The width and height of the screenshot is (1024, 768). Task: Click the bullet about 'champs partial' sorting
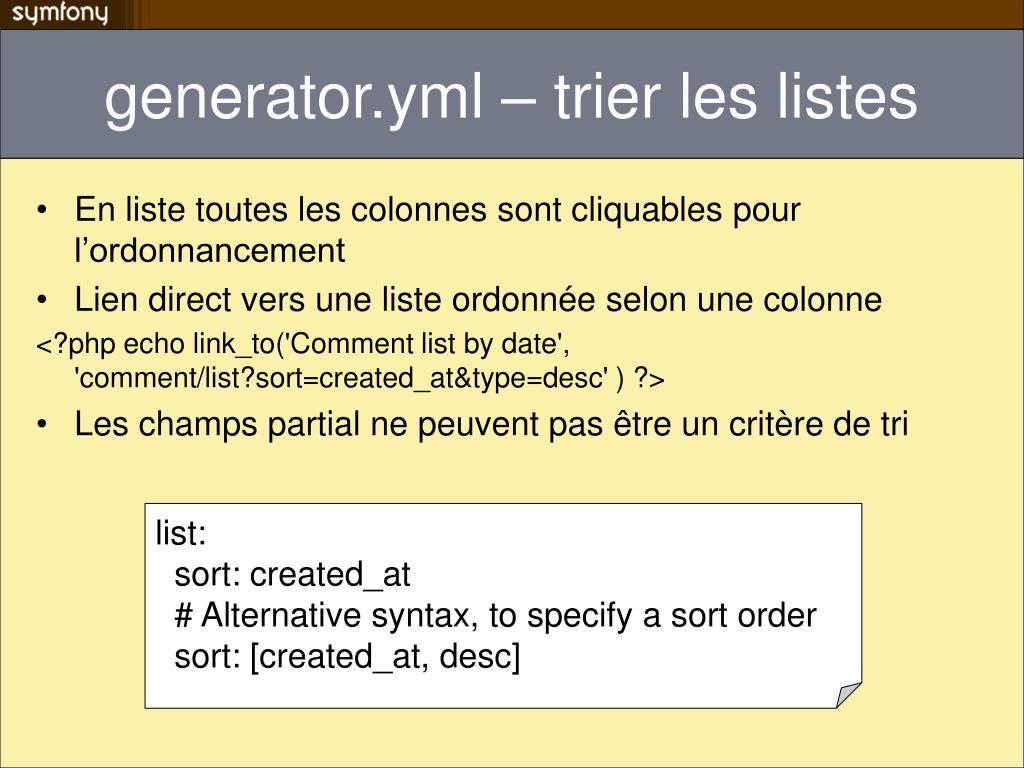click(x=491, y=424)
